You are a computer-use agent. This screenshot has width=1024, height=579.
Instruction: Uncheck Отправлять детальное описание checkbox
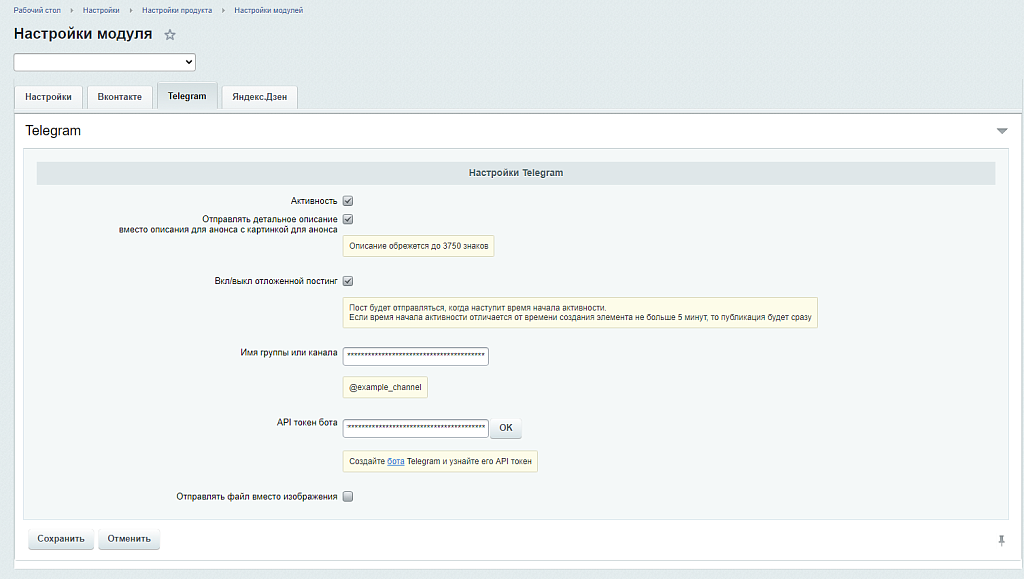(348, 219)
